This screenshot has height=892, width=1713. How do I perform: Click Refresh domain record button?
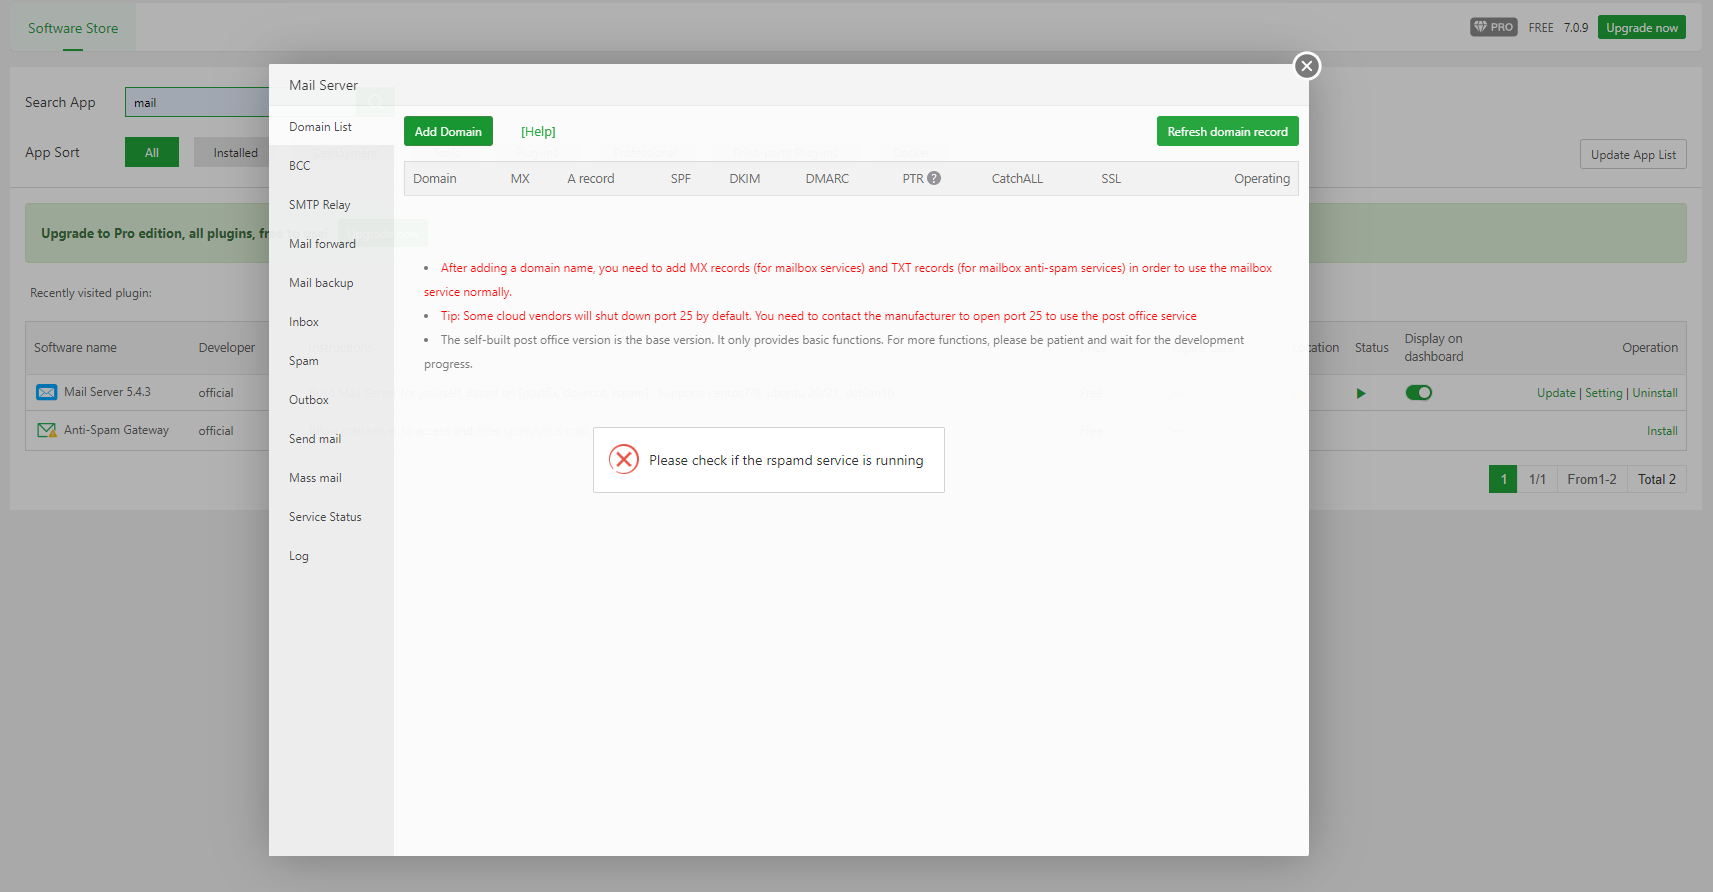pos(1227,131)
